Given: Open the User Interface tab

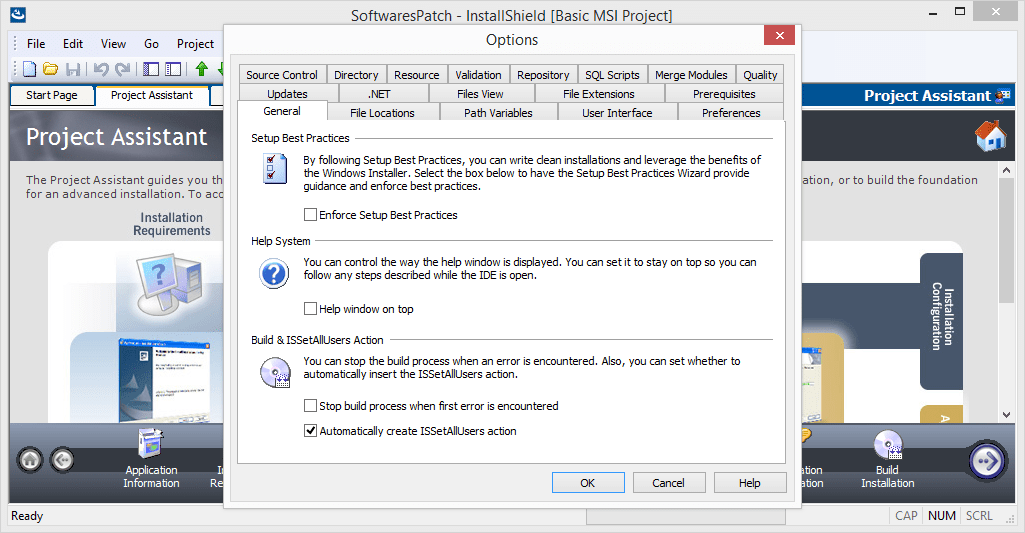Looking at the screenshot, I should pos(617,112).
